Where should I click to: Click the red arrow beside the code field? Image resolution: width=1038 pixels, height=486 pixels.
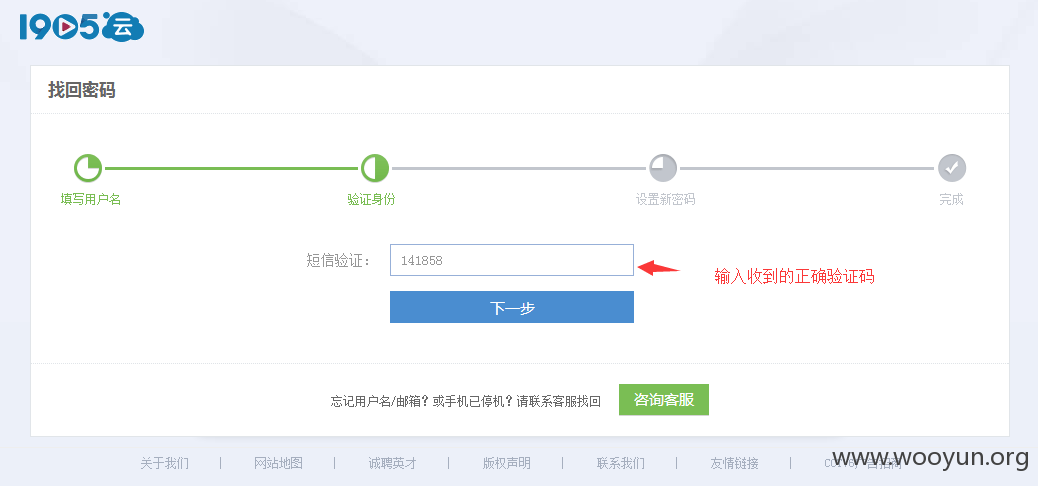click(659, 267)
